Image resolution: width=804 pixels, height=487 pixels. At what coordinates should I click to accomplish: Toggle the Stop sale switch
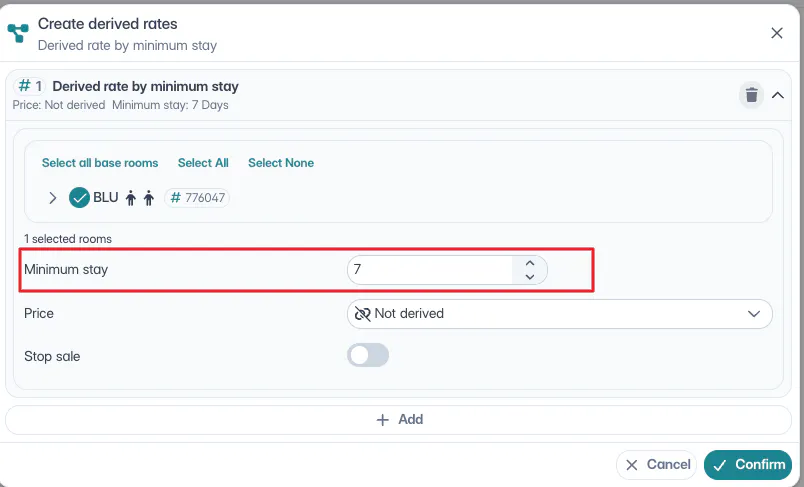(x=368, y=355)
